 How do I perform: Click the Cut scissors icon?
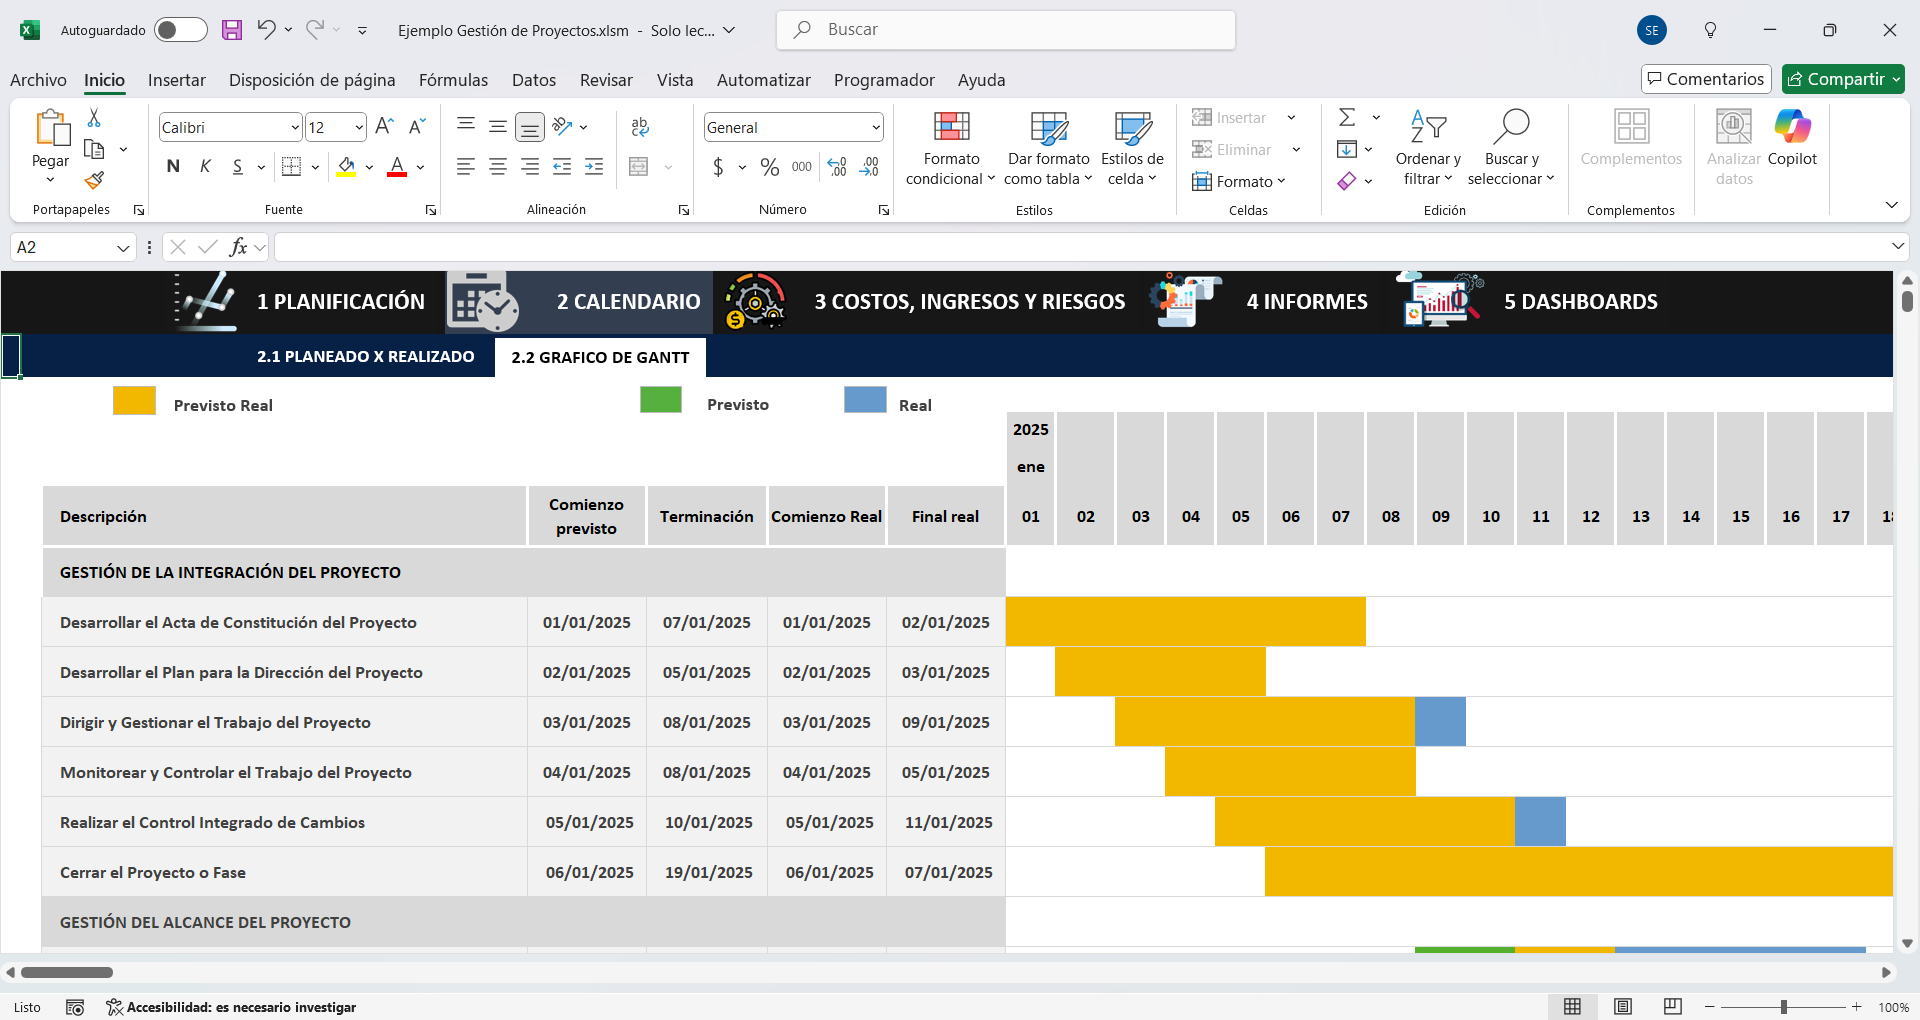click(x=94, y=118)
